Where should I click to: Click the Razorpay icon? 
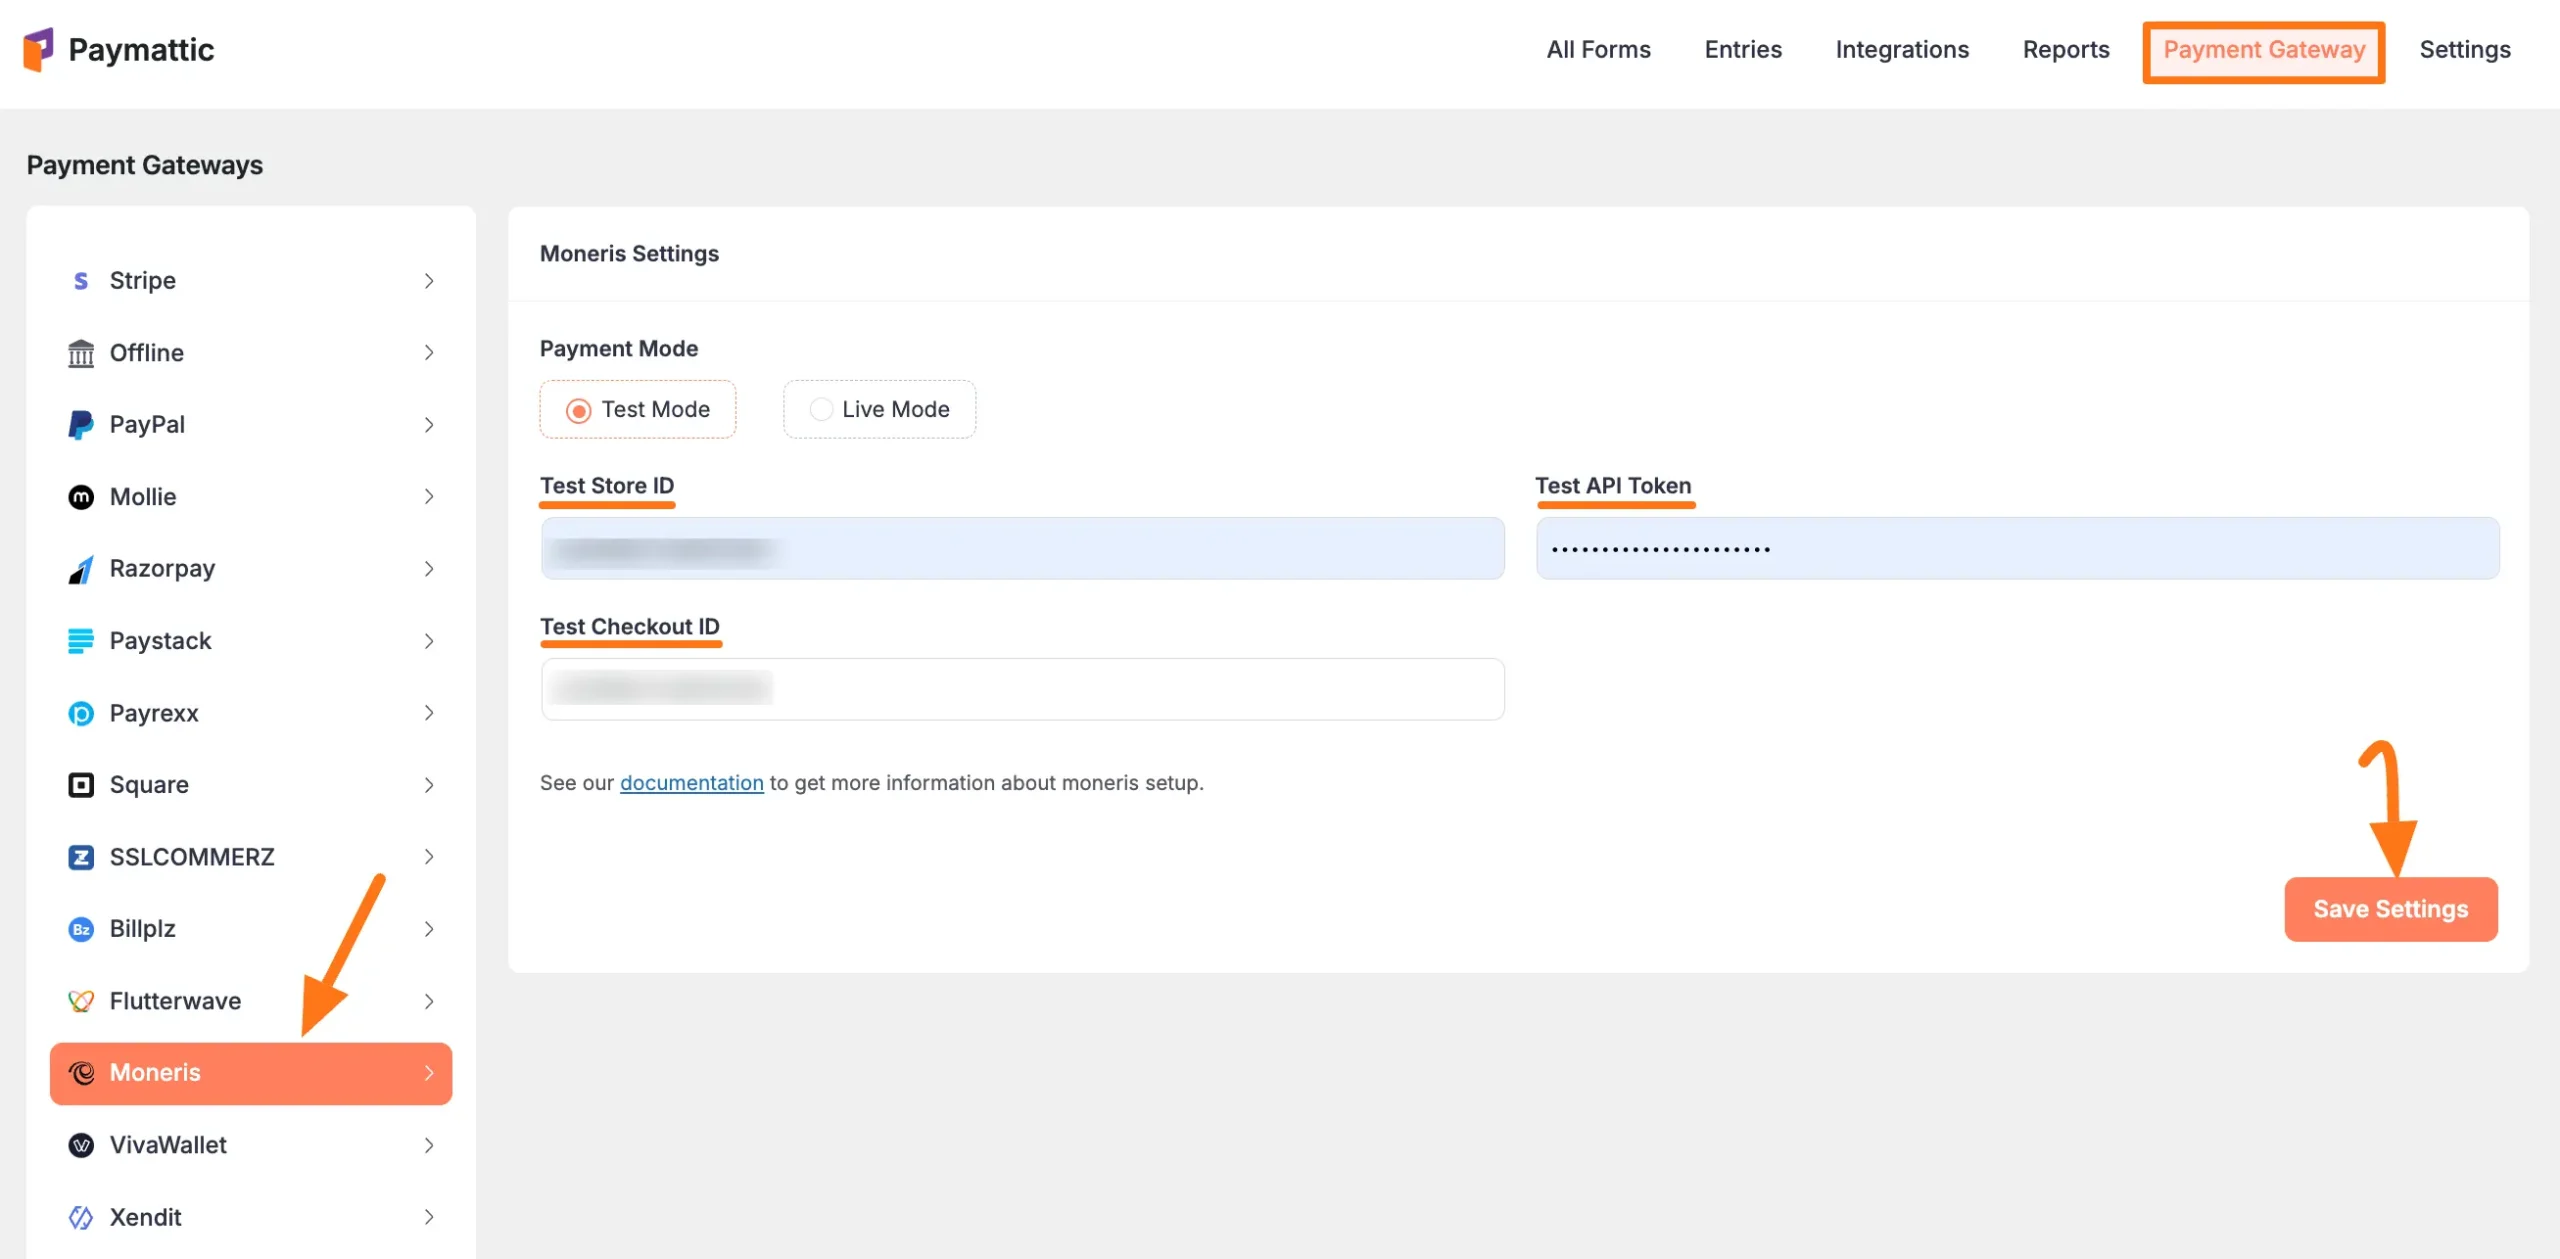pos(80,568)
